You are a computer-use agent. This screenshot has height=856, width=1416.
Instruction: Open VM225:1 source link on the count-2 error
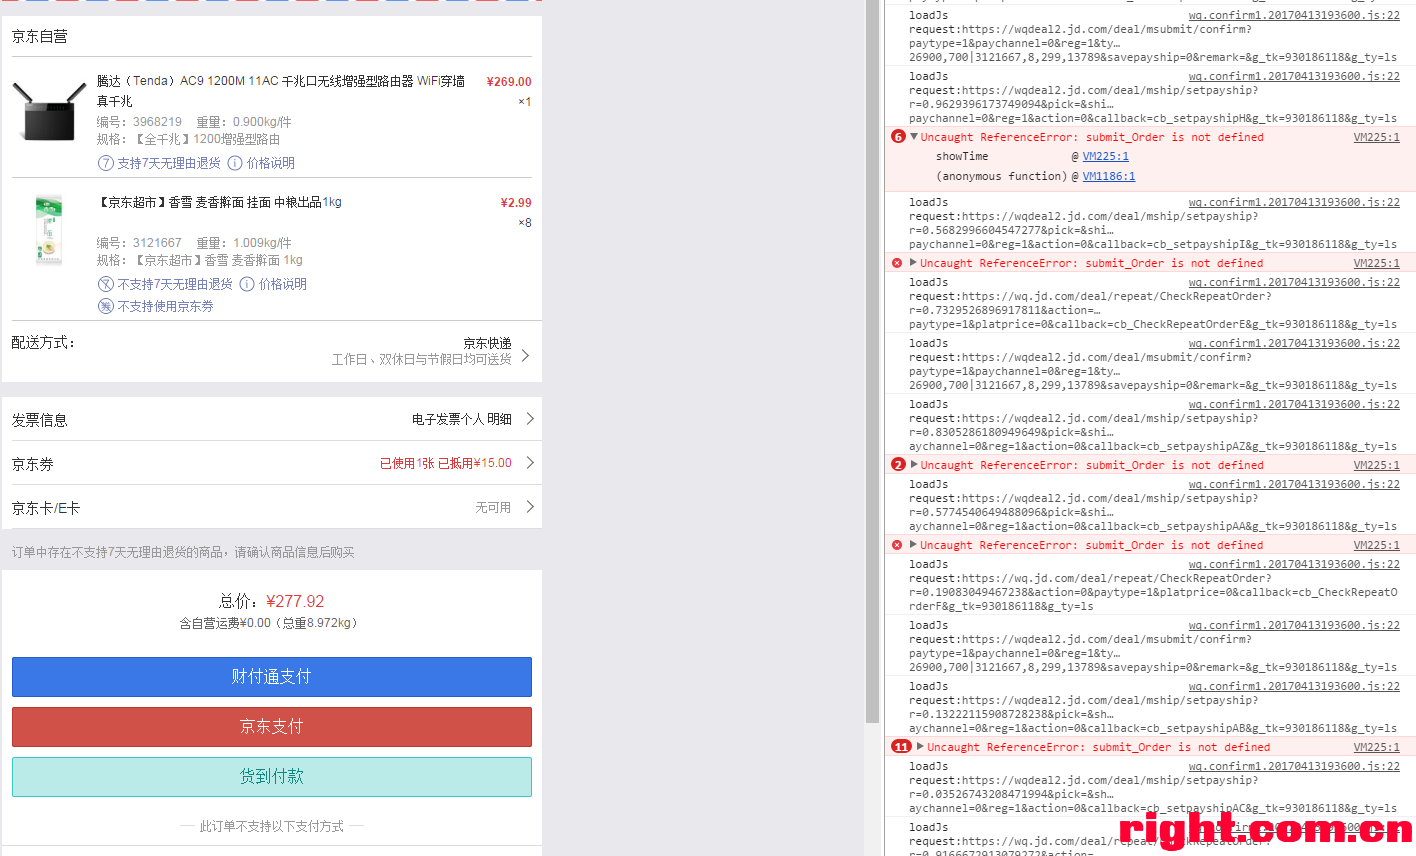click(1376, 465)
